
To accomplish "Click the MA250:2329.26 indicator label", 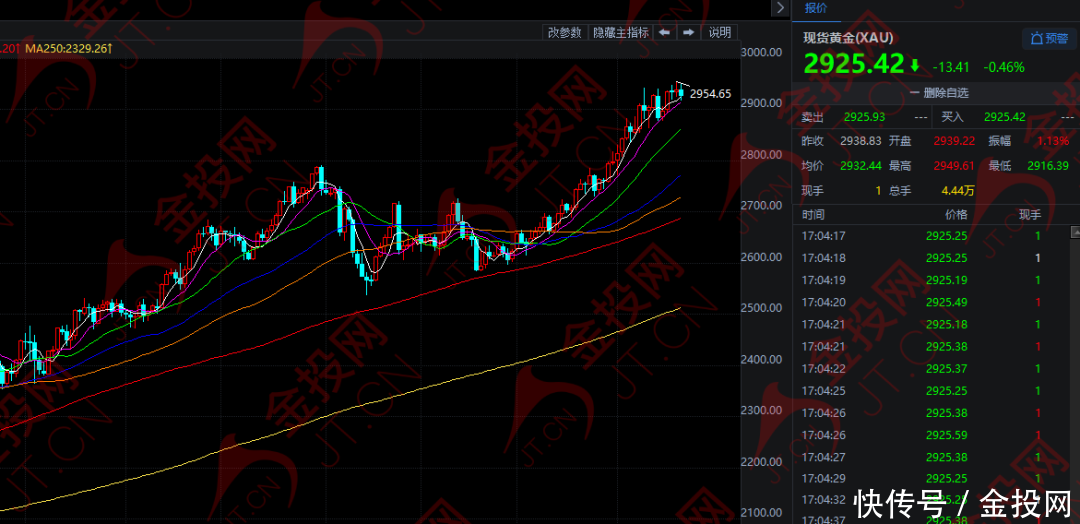I will point(68,48).
